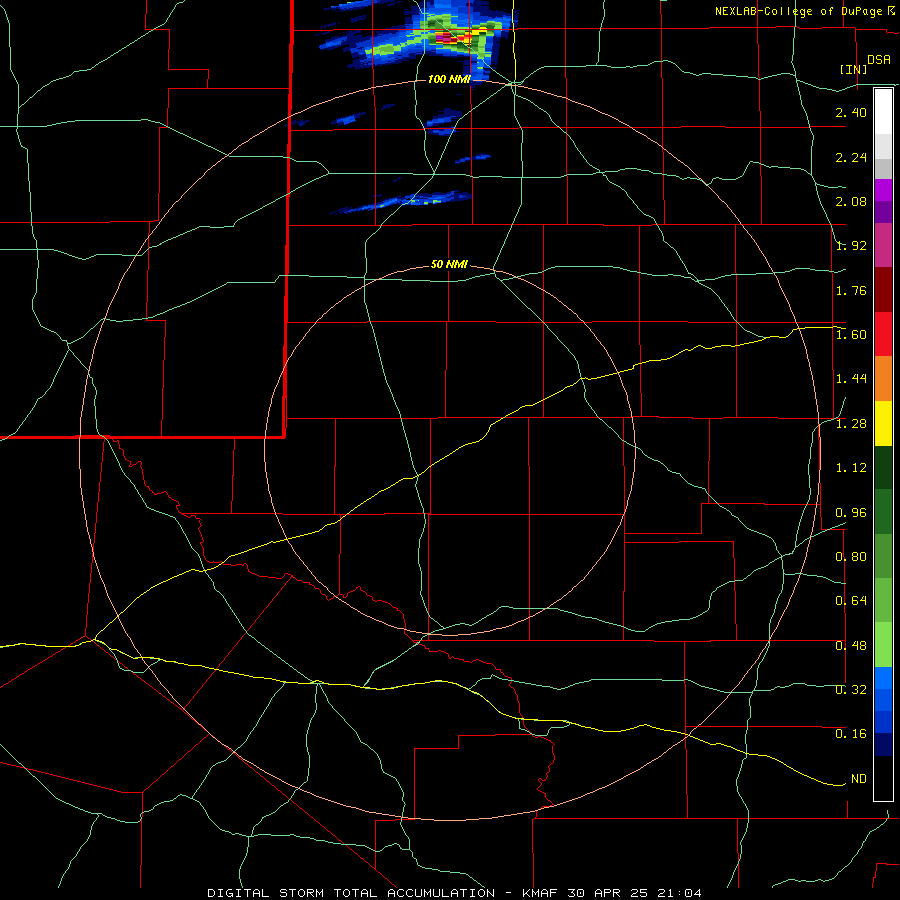Pick the dark red swatch beside 1.76
900x900 pixels.
pyautogui.click(x=883, y=290)
